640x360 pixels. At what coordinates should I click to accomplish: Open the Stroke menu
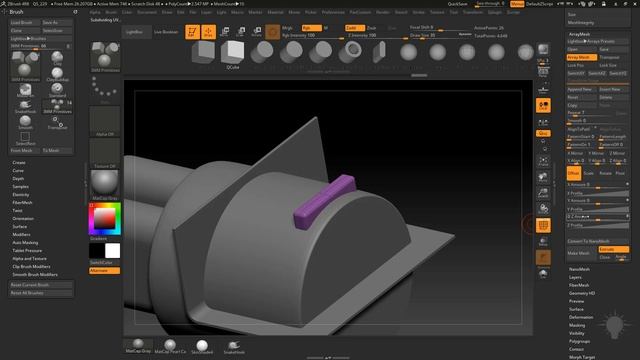point(418,12)
